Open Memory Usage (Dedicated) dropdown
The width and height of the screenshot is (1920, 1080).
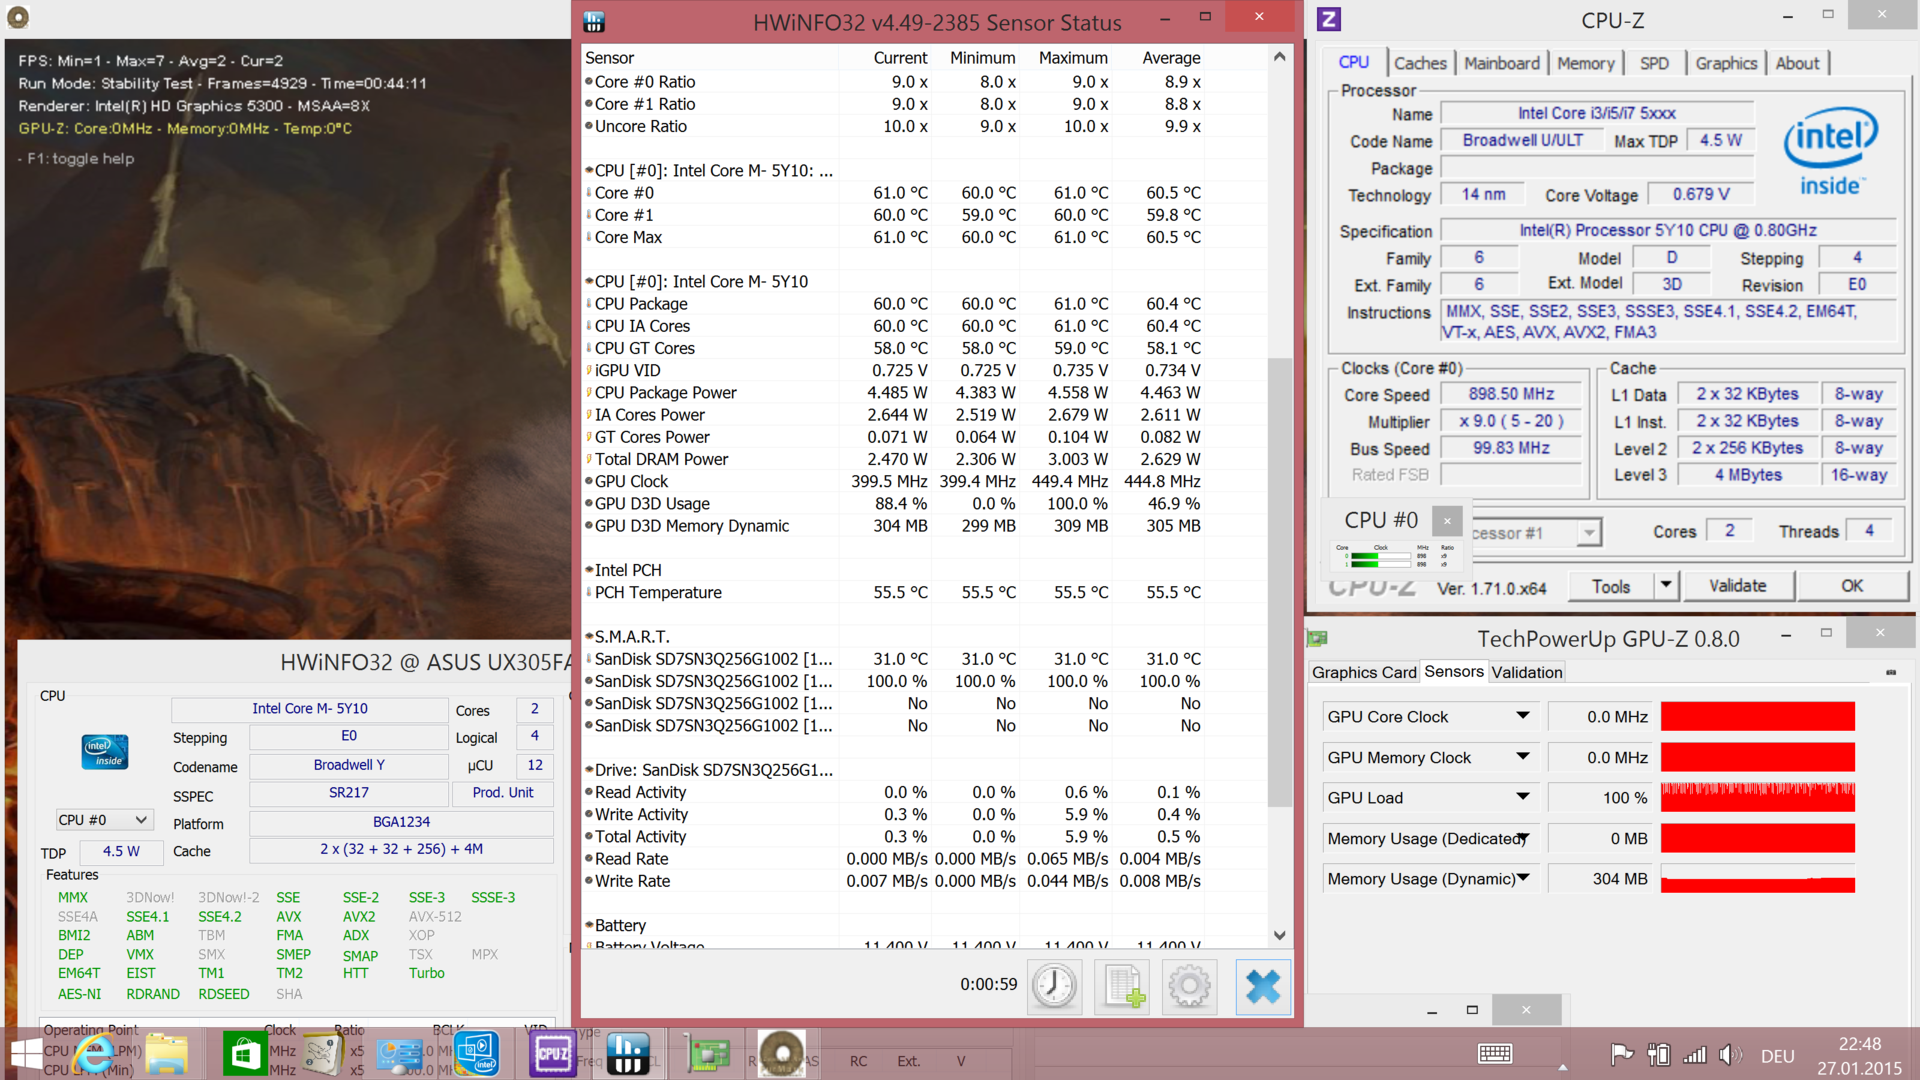1522,838
